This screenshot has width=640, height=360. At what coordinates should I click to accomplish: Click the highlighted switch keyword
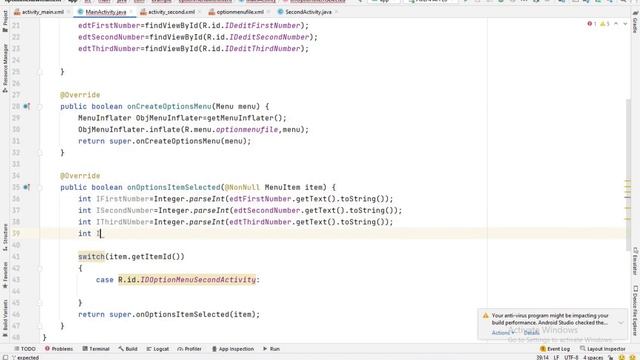(91, 257)
